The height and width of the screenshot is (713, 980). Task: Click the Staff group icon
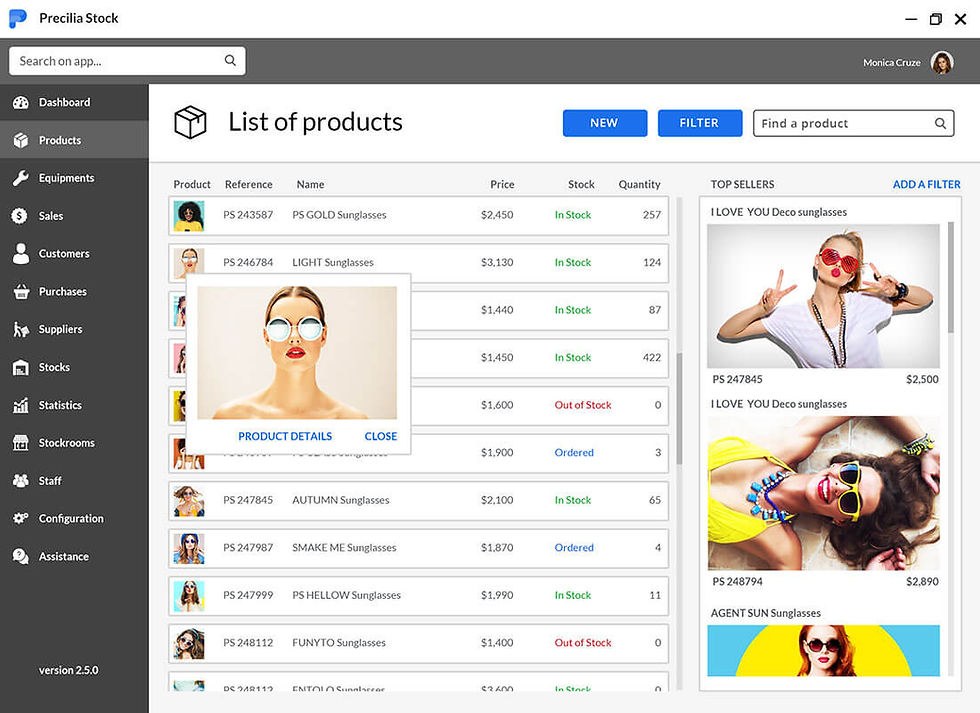tap(21, 481)
